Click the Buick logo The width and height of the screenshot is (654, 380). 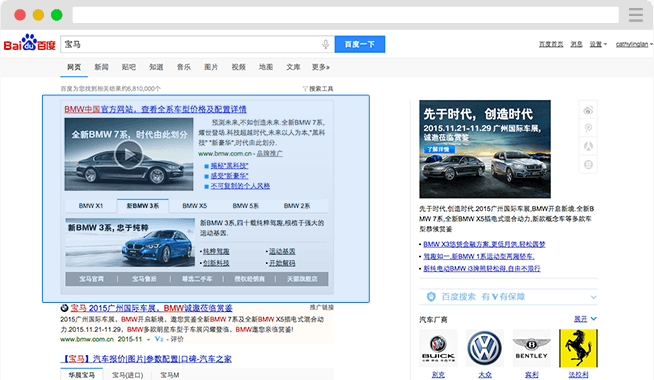438,348
